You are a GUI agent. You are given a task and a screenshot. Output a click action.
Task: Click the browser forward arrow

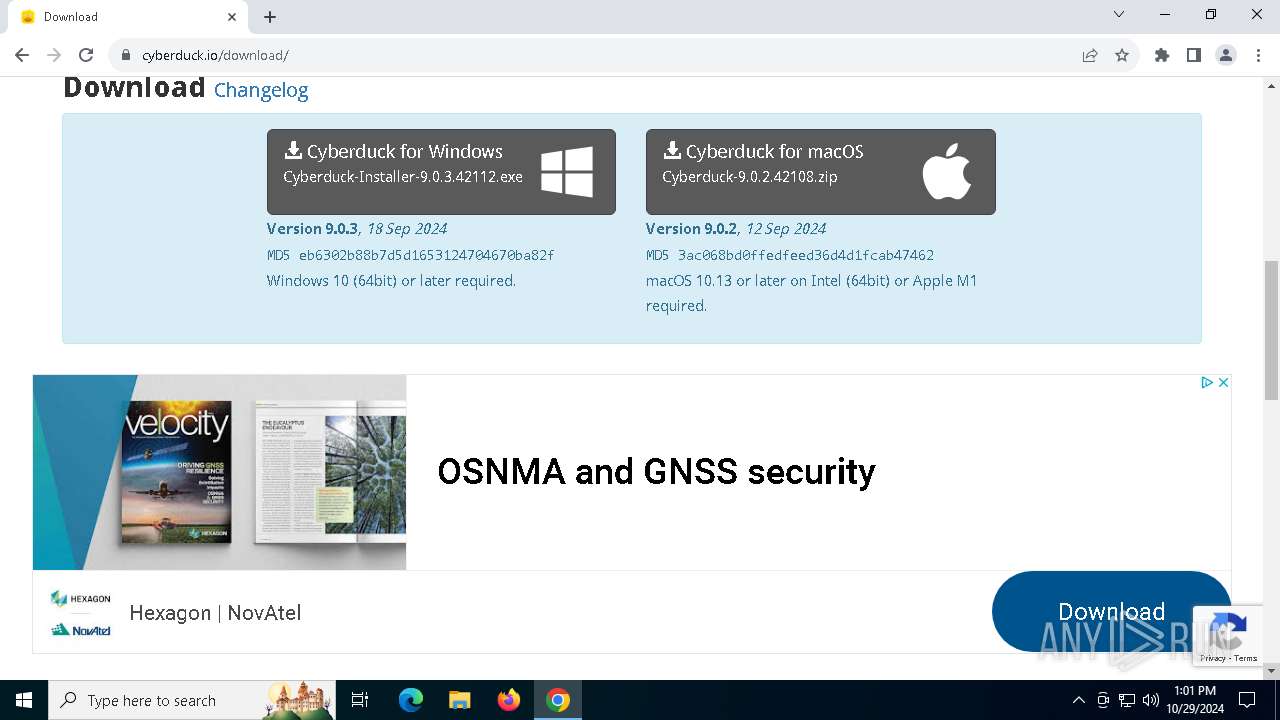(x=54, y=56)
